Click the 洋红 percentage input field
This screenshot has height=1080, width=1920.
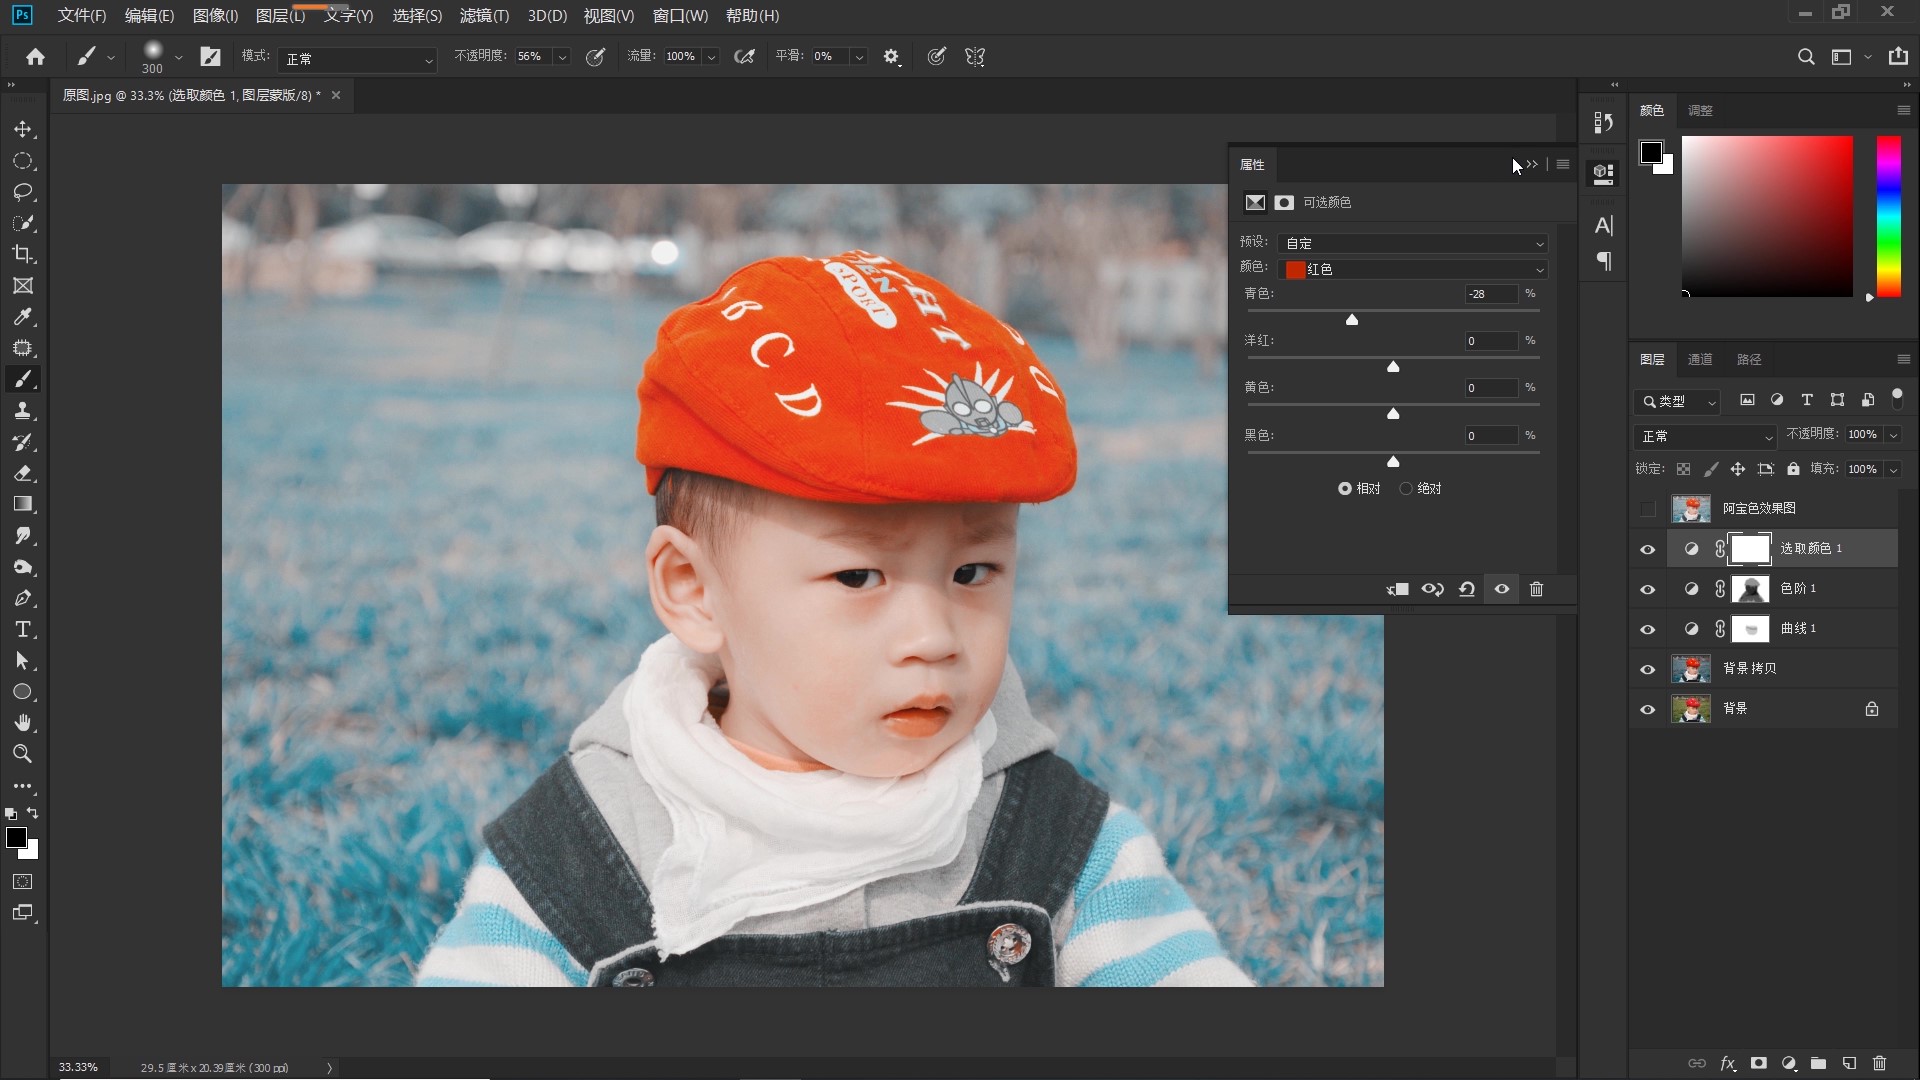(1490, 341)
